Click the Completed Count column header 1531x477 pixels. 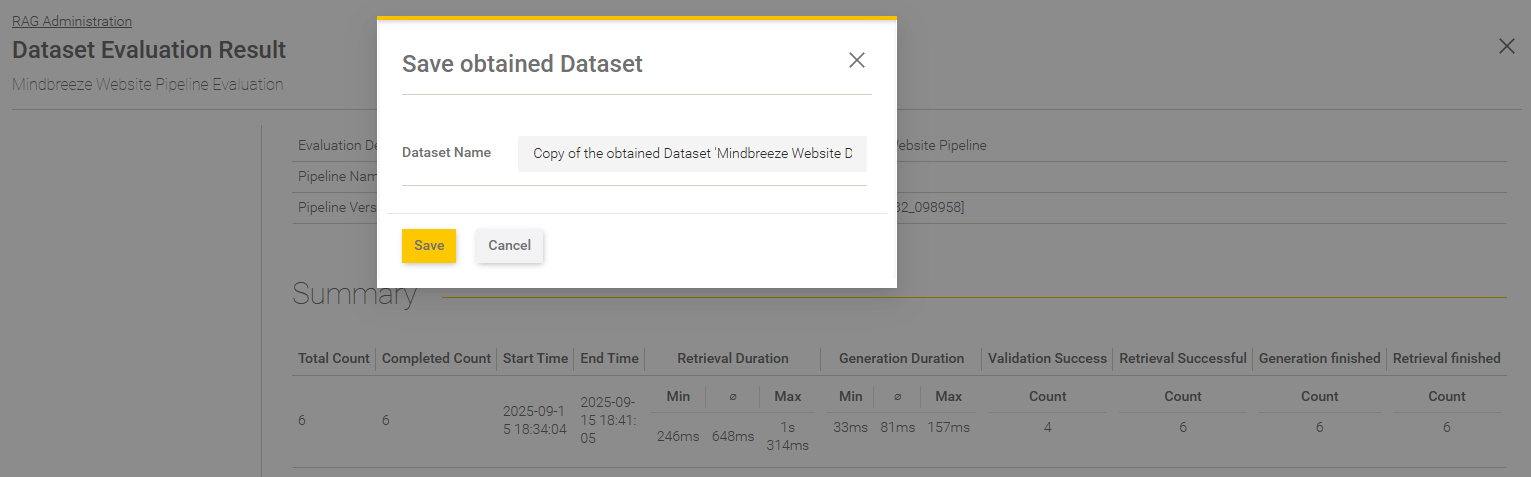436,358
